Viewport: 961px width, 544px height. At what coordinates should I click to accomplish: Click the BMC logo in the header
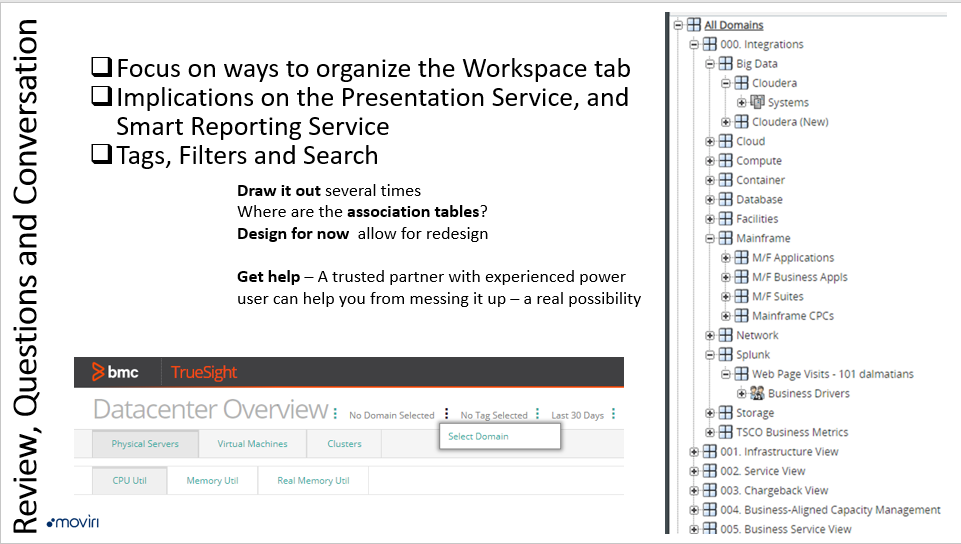115,373
